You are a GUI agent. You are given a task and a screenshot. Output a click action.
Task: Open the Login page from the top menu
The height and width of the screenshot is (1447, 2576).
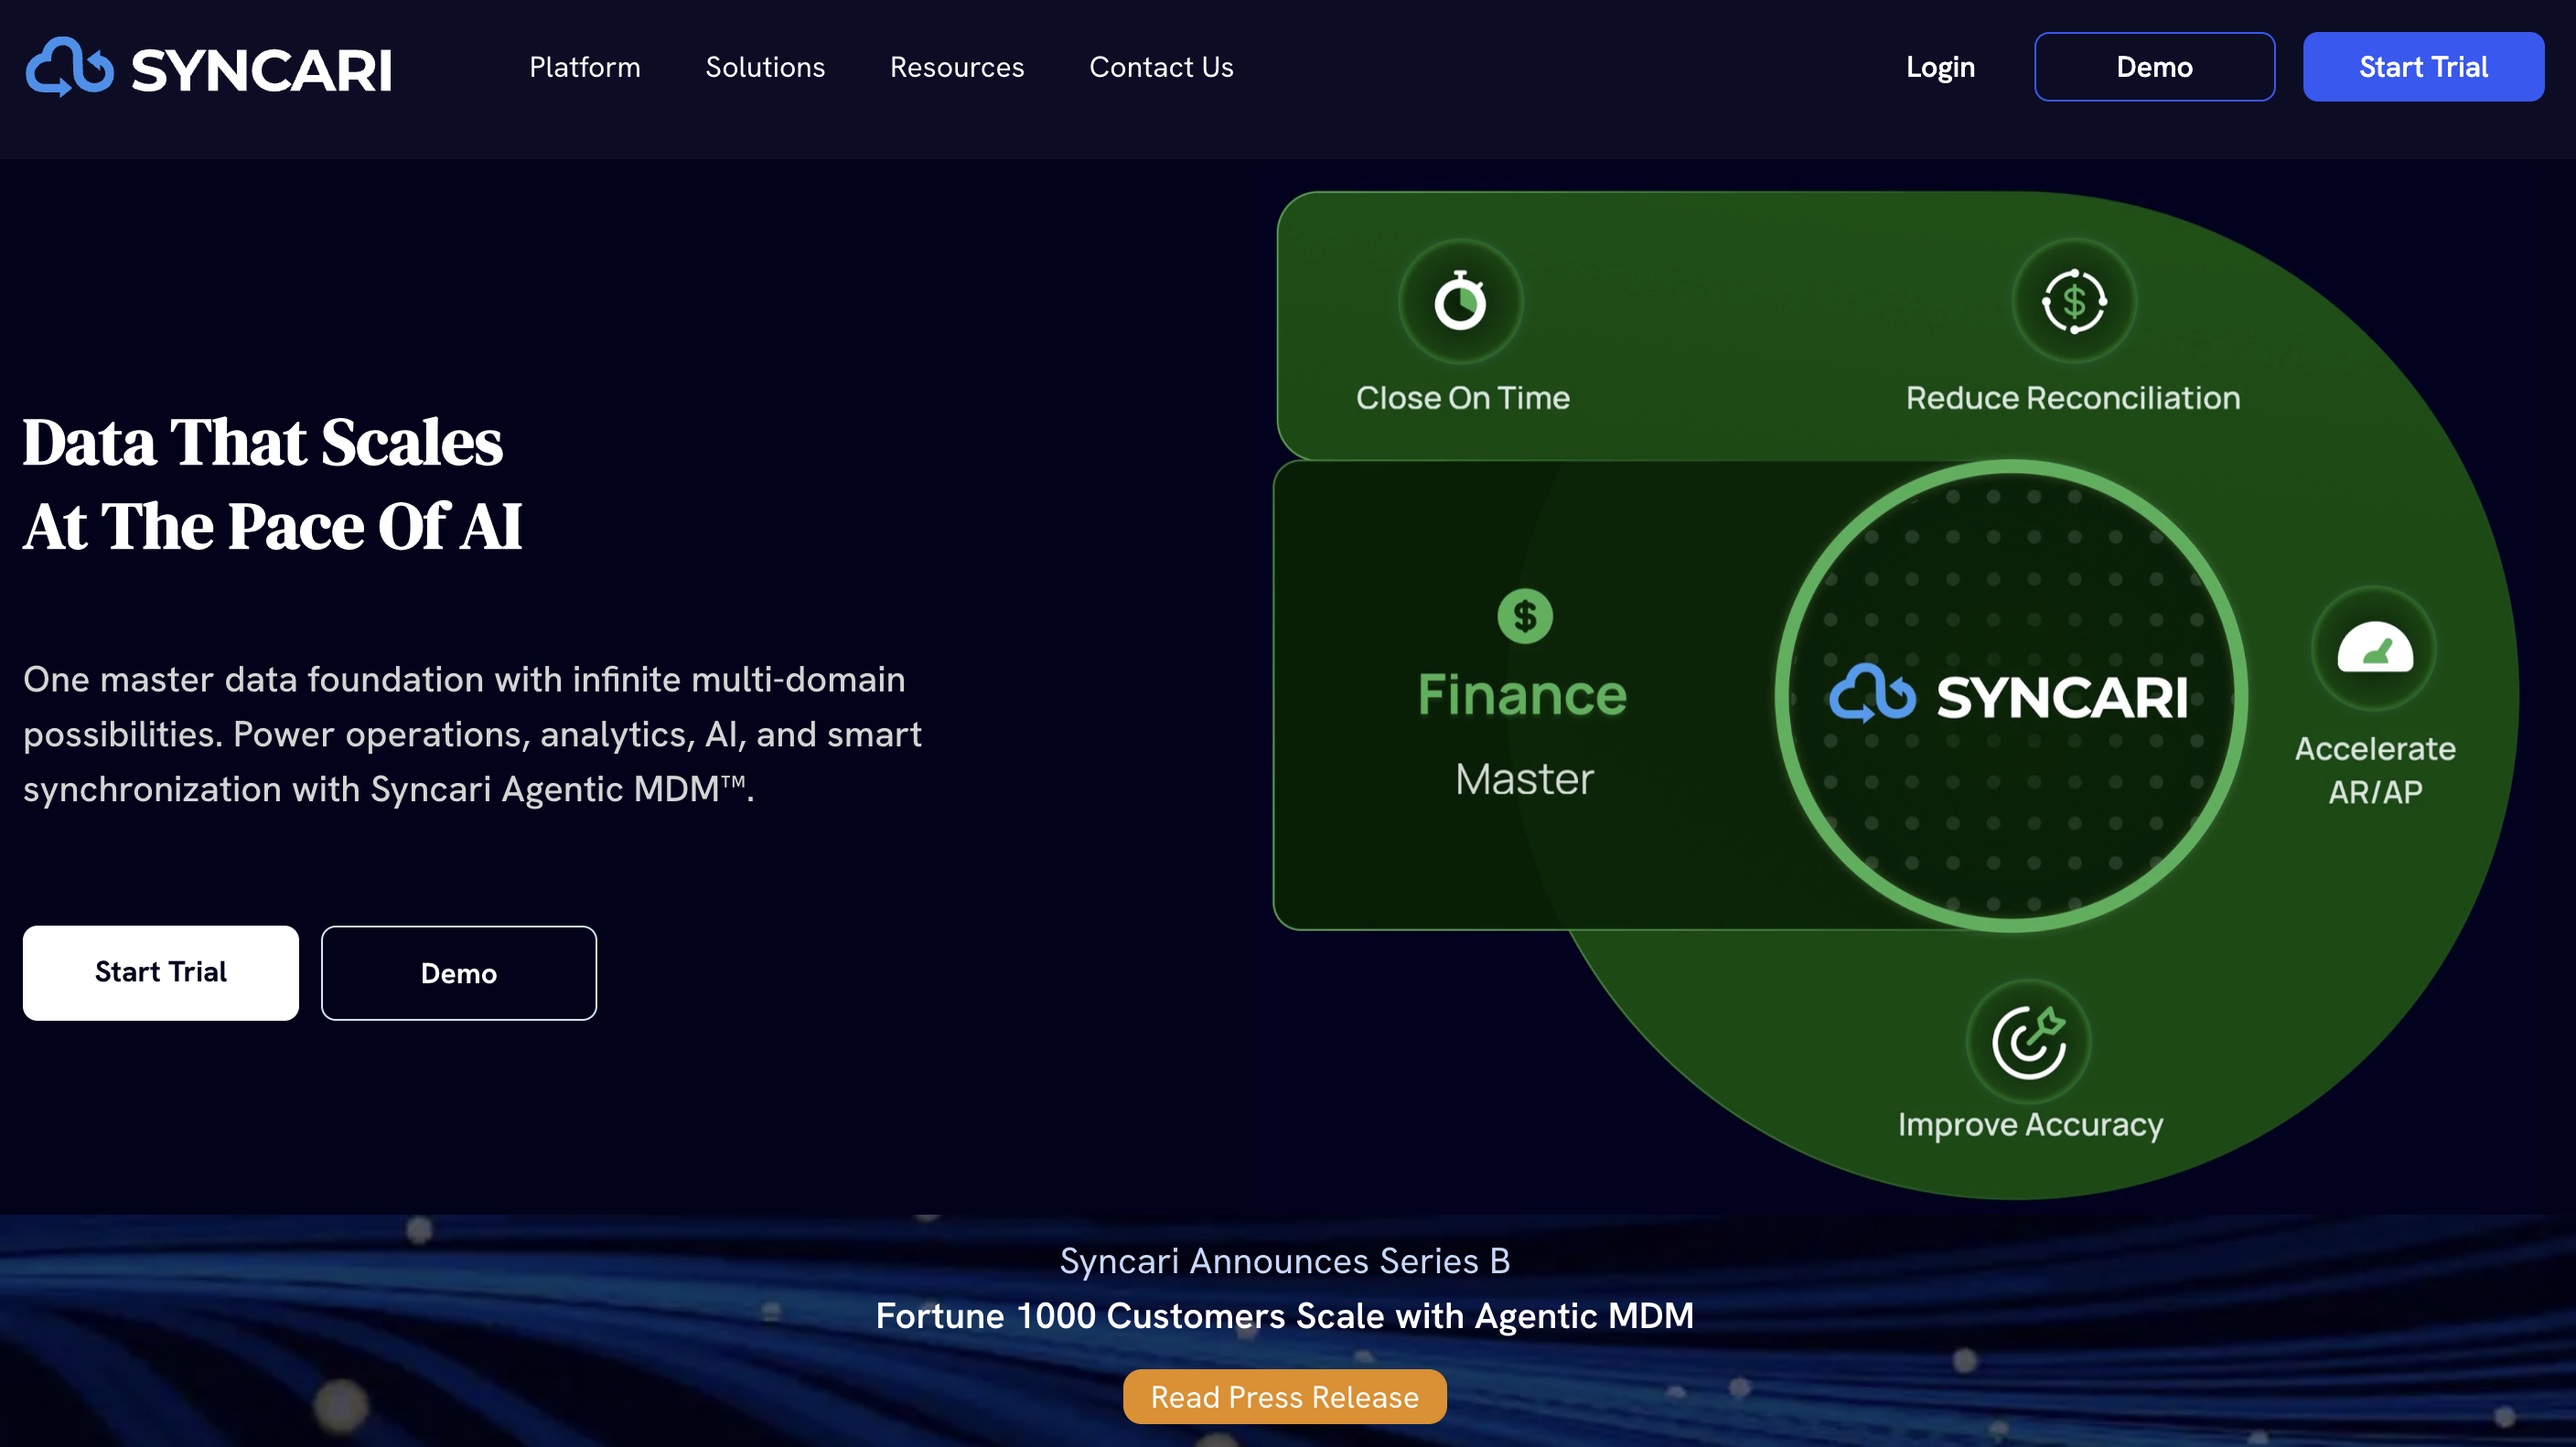pos(1938,66)
